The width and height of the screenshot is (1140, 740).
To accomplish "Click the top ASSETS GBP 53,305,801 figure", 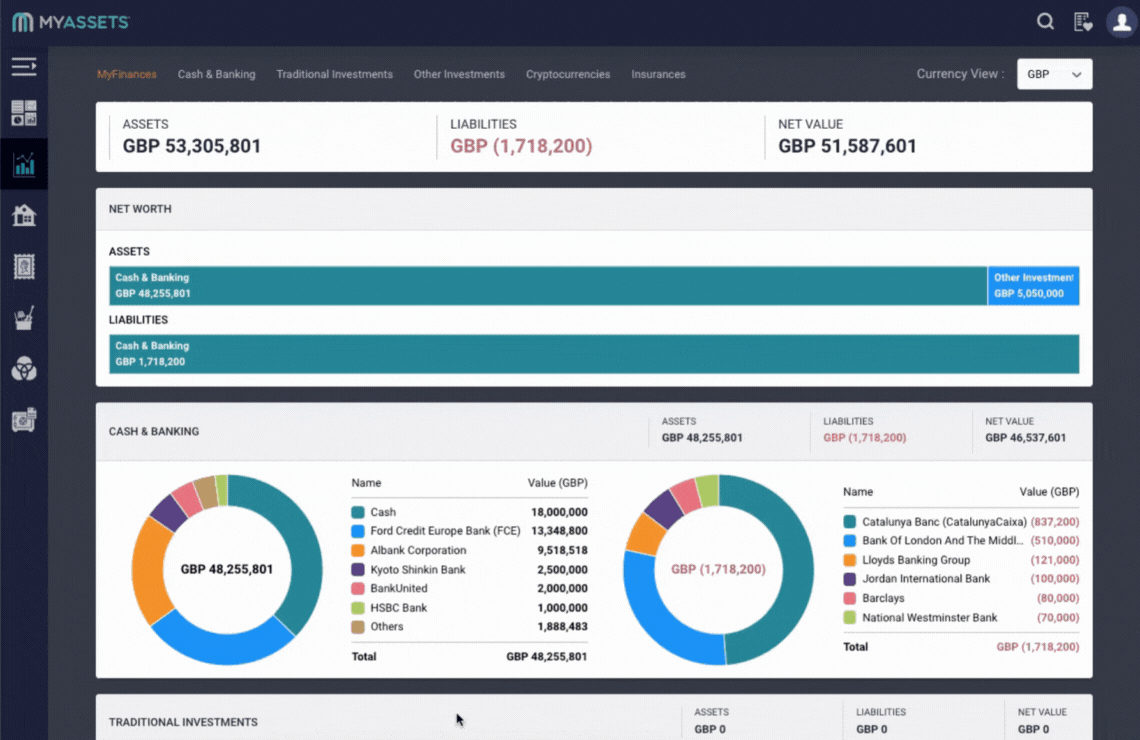I will click(192, 146).
